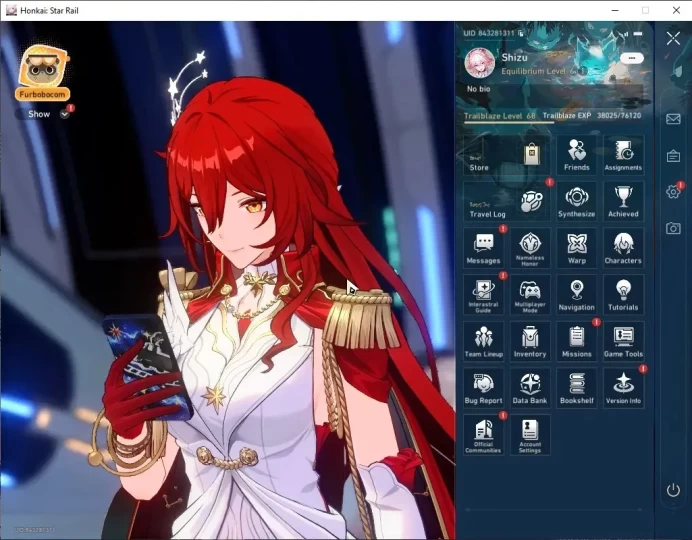Open Account Settings
Image resolution: width=692 pixels, height=540 pixels.
click(x=530, y=435)
